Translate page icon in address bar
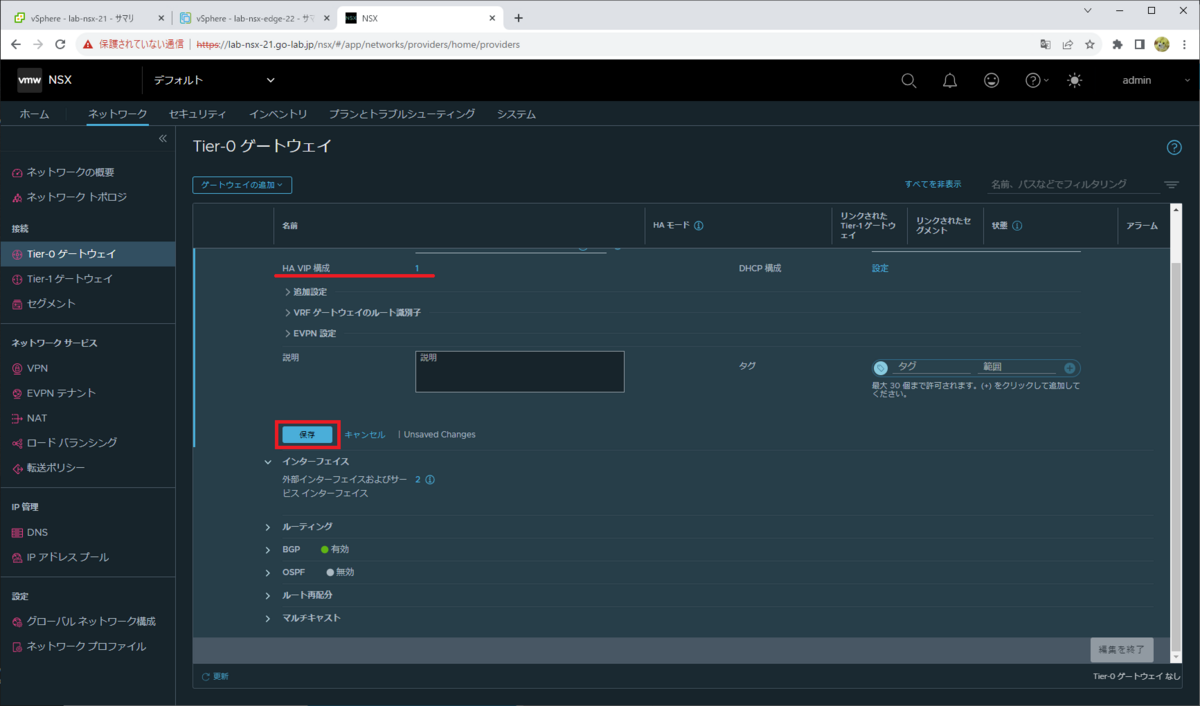 [x=1045, y=44]
